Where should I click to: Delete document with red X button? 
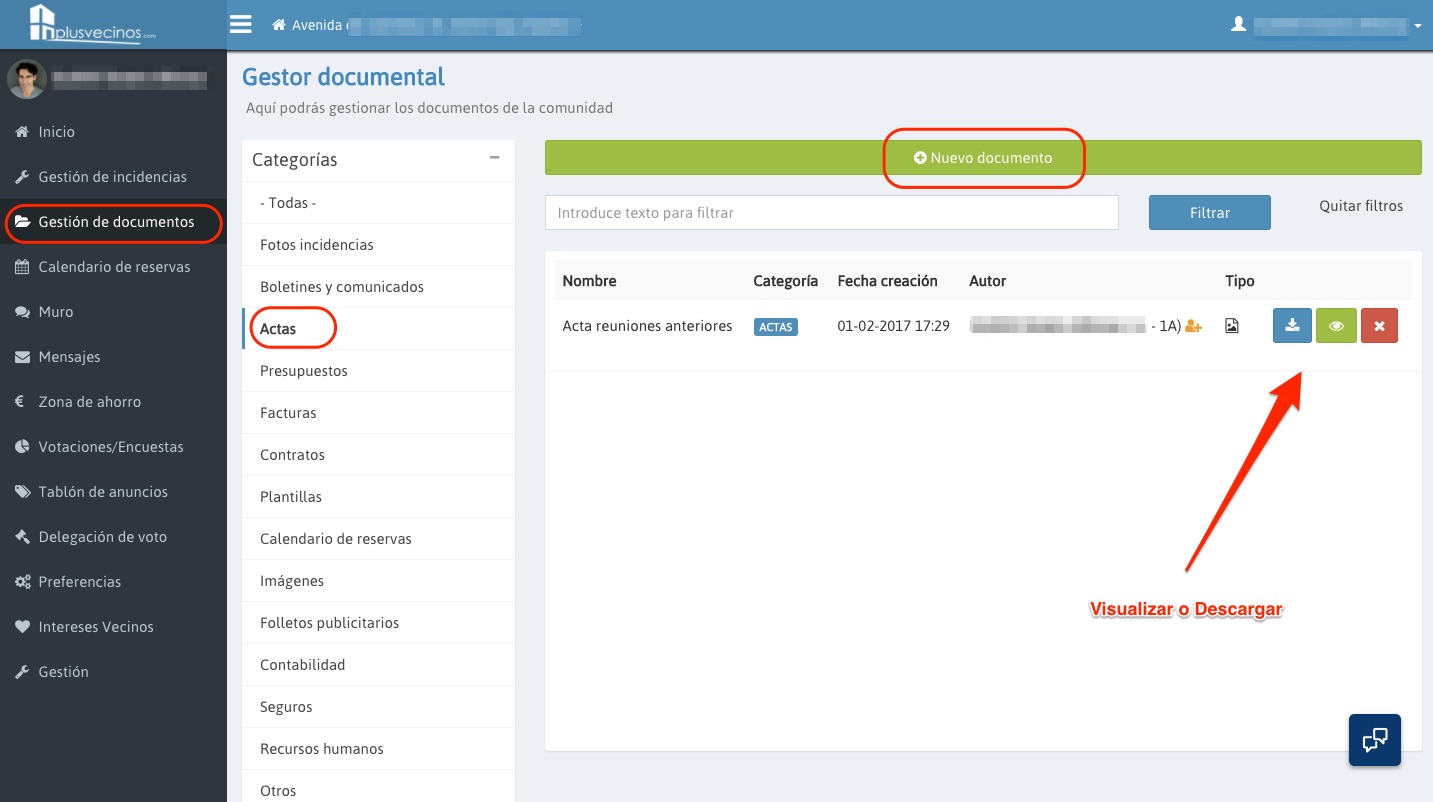(1379, 326)
